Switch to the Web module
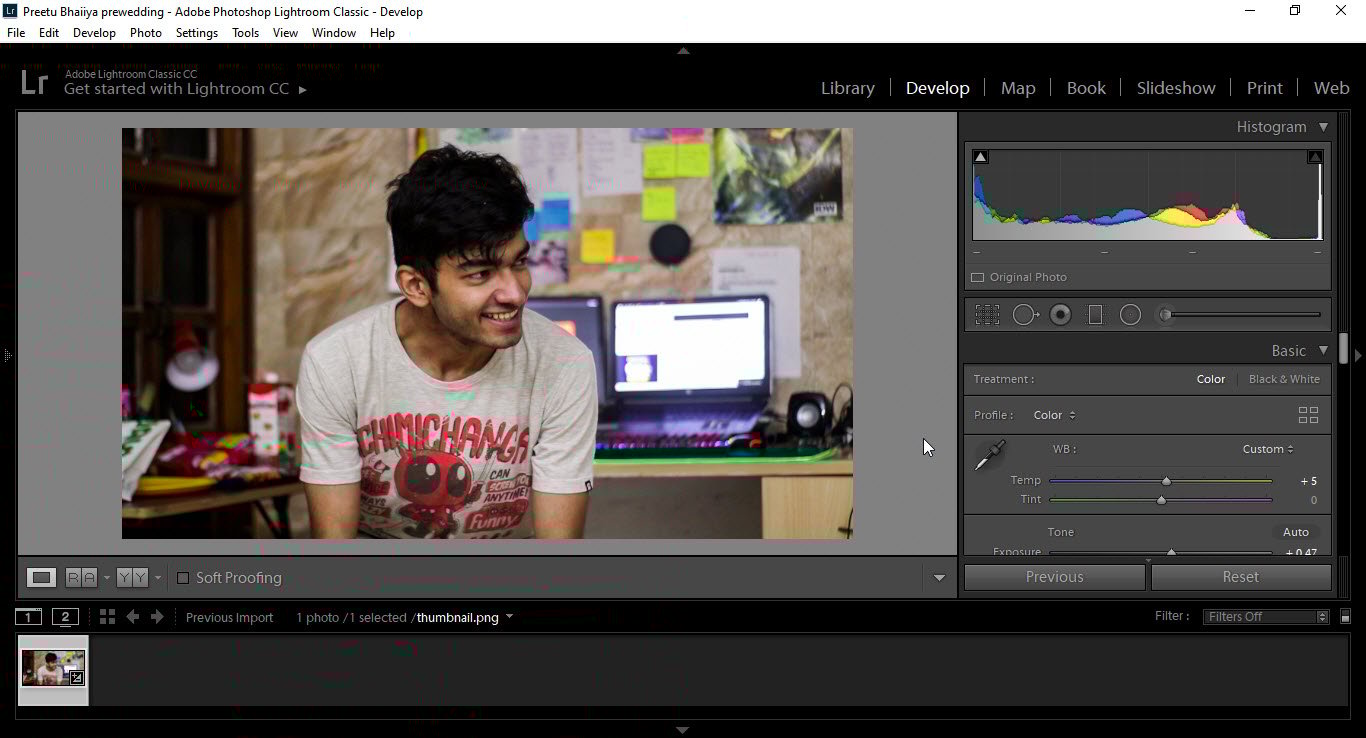Screen dimensions: 1366x738 [1331, 88]
